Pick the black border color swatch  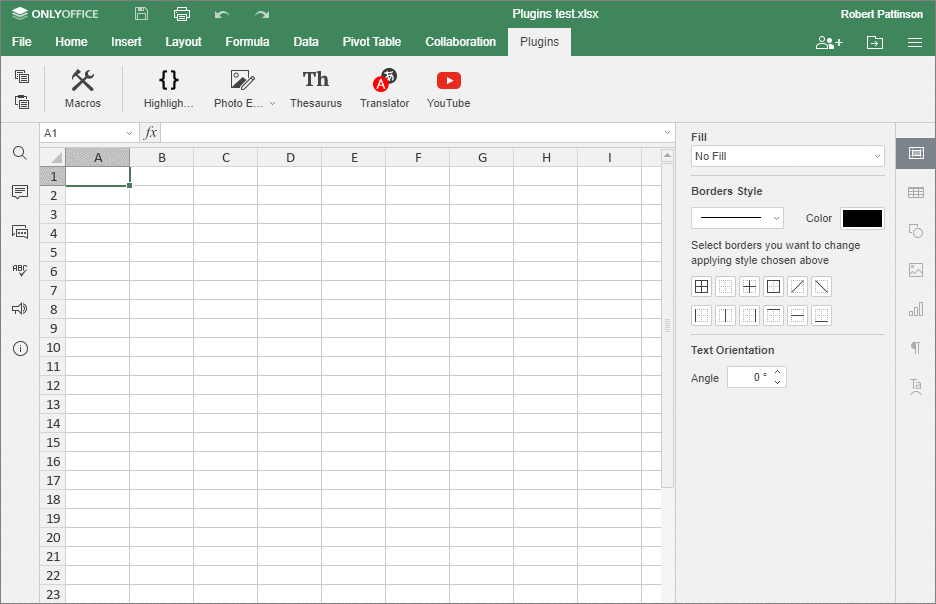(x=862, y=218)
